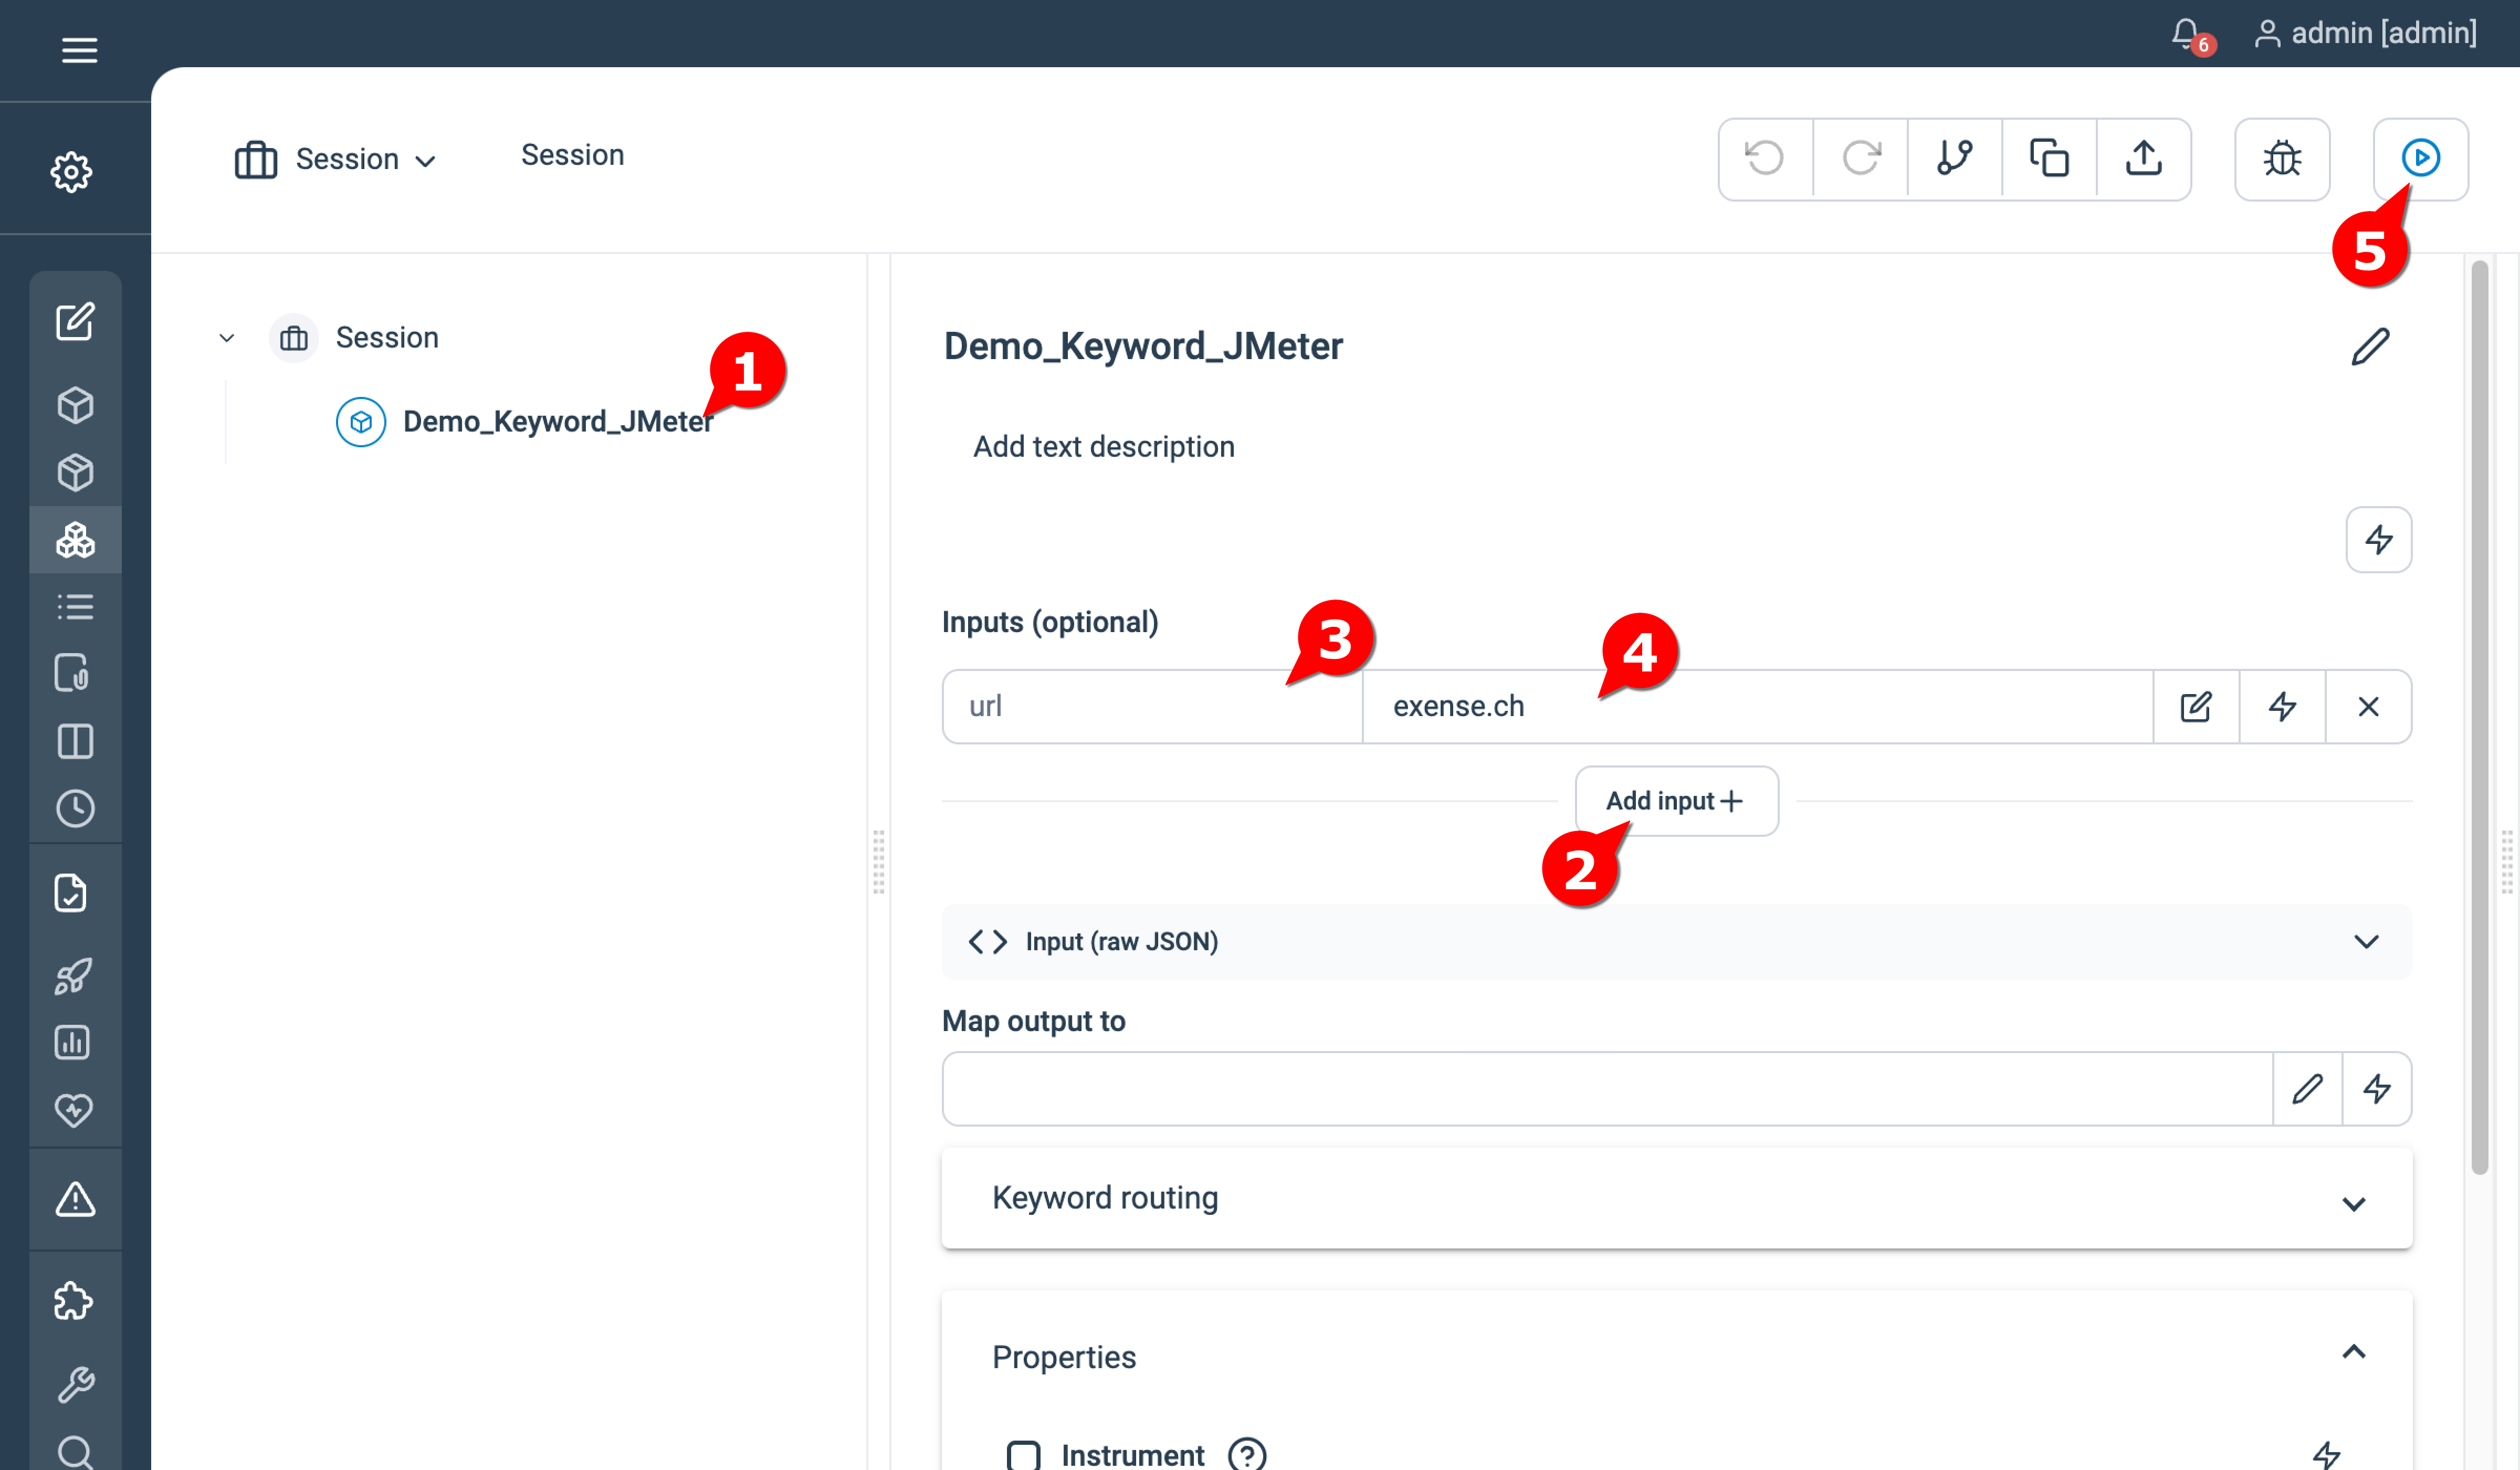Remove the url input row with the X icon

click(x=2368, y=707)
